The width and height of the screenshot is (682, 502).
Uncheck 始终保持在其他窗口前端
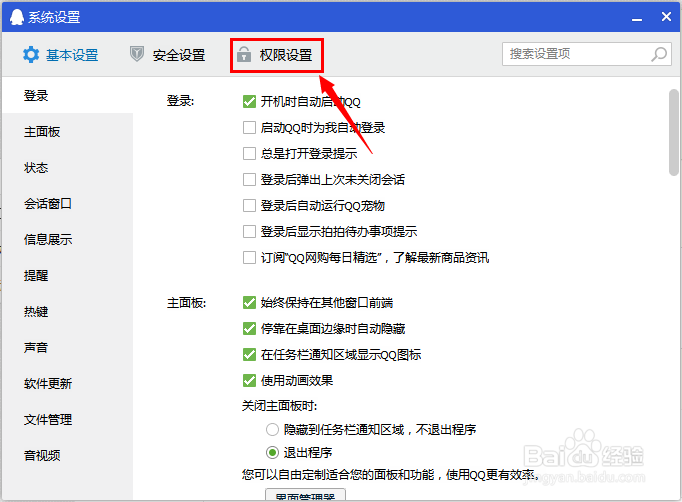249,302
